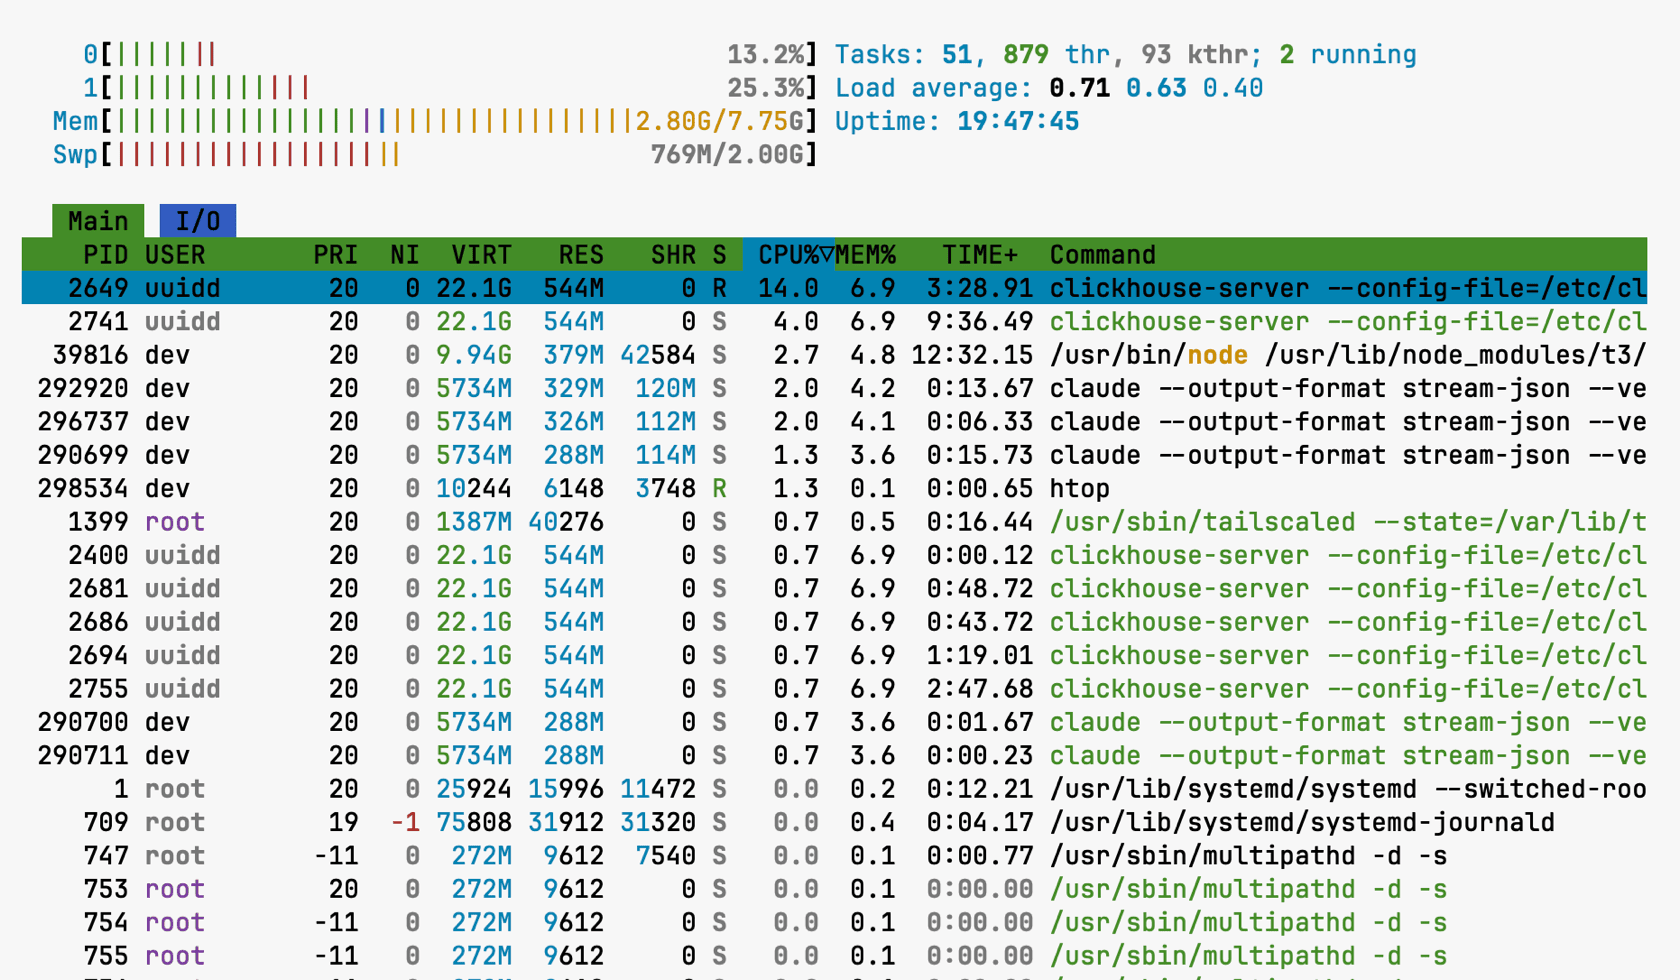Image resolution: width=1680 pixels, height=980 pixels.
Task: Select multipathd process PID 755
Action: pyautogui.click(x=834, y=956)
